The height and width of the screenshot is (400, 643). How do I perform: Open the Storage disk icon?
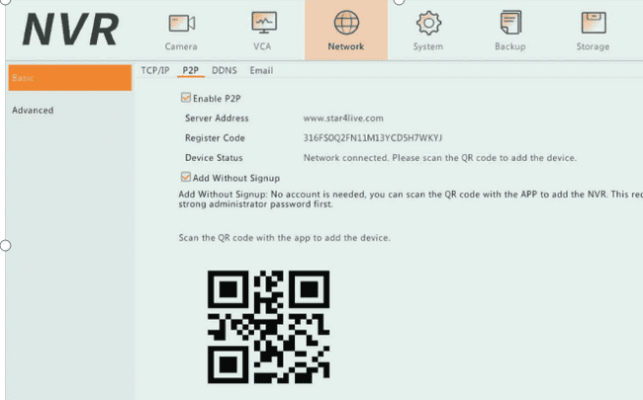(593, 22)
